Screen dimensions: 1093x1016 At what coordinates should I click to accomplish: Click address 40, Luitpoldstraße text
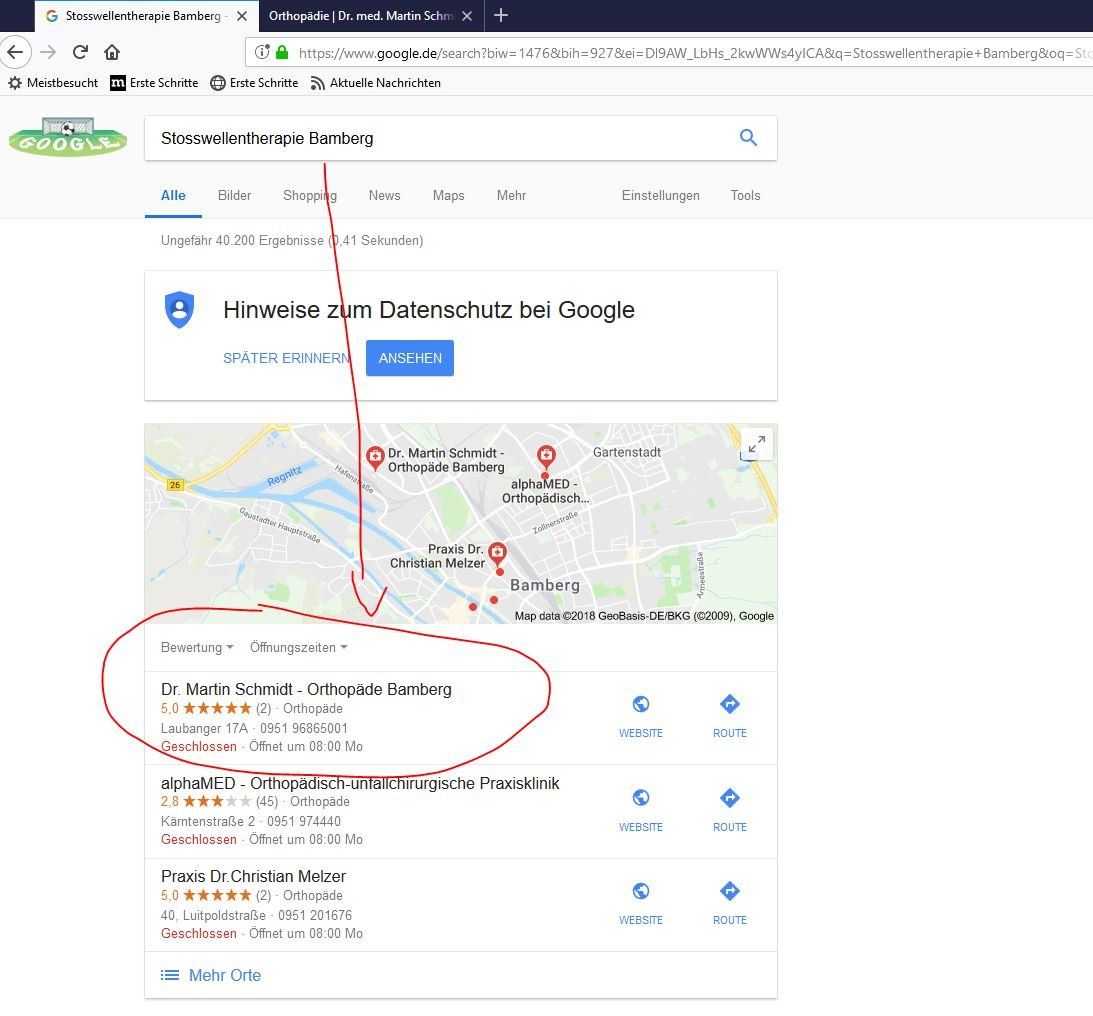(213, 916)
